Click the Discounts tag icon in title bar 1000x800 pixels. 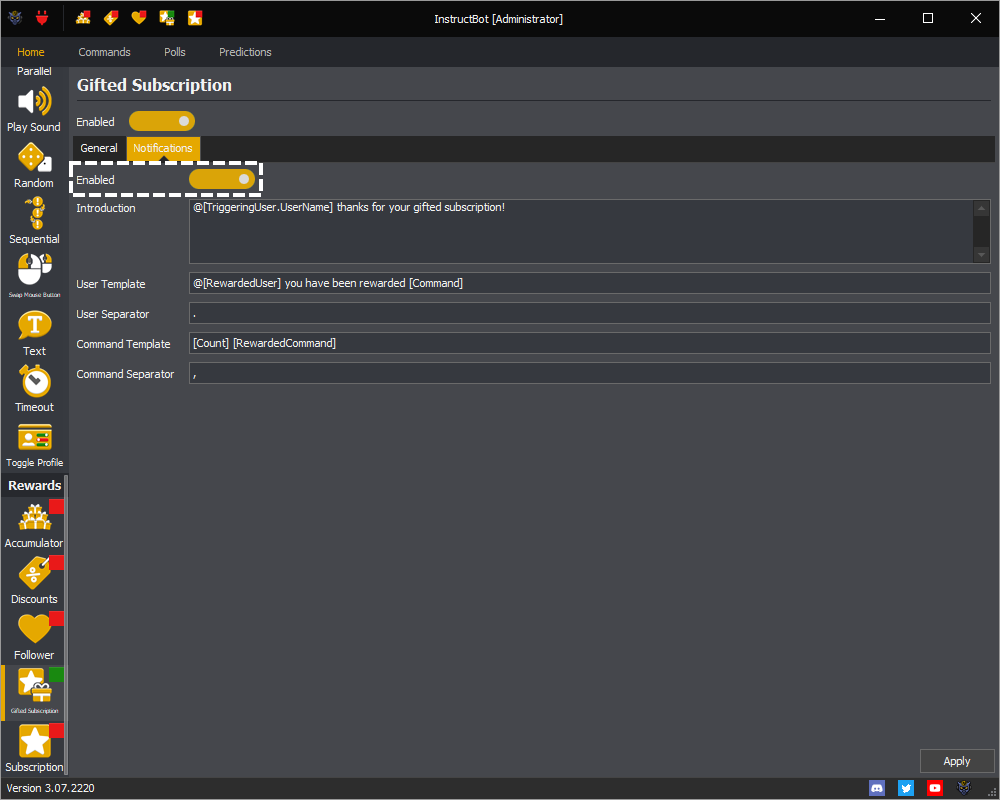point(111,18)
